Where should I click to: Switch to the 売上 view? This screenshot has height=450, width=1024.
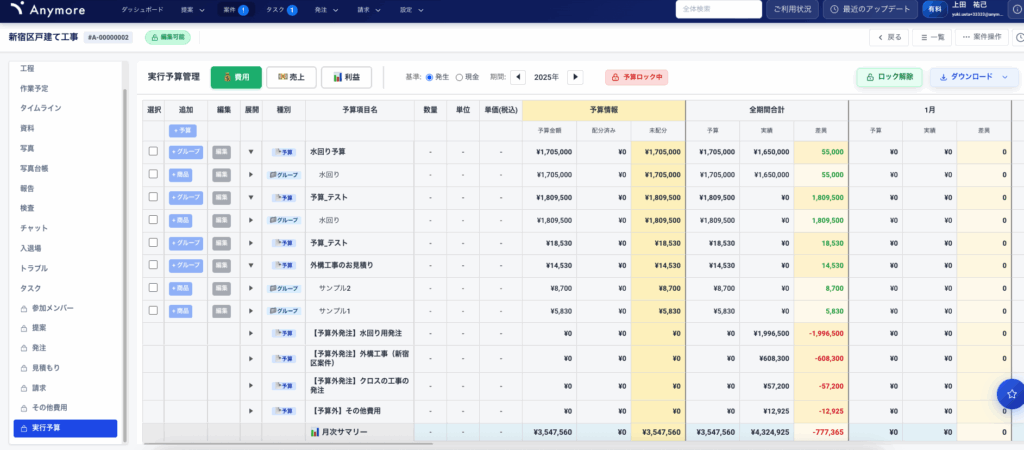click(x=291, y=77)
